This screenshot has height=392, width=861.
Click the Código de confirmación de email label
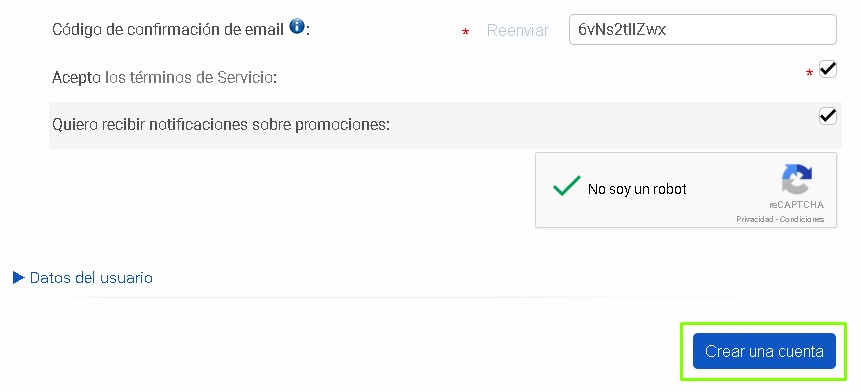pyautogui.click(x=168, y=29)
